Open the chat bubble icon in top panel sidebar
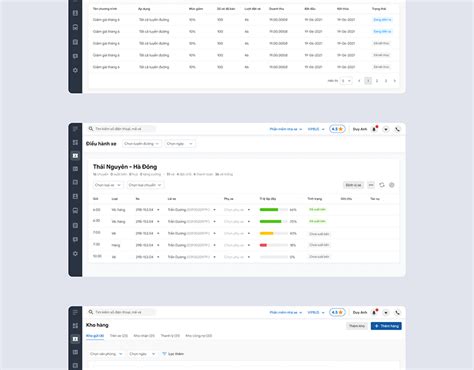Viewport: 474px width, 370px height. click(x=75, y=56)
